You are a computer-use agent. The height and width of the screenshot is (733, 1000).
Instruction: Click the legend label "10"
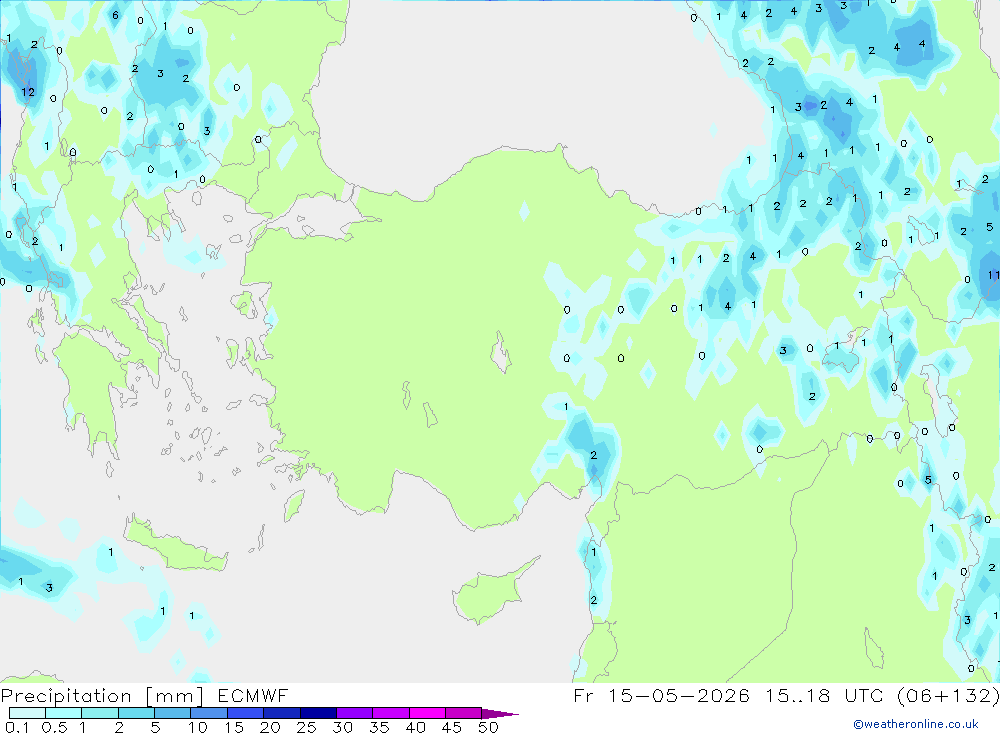(x=197, y=727)
